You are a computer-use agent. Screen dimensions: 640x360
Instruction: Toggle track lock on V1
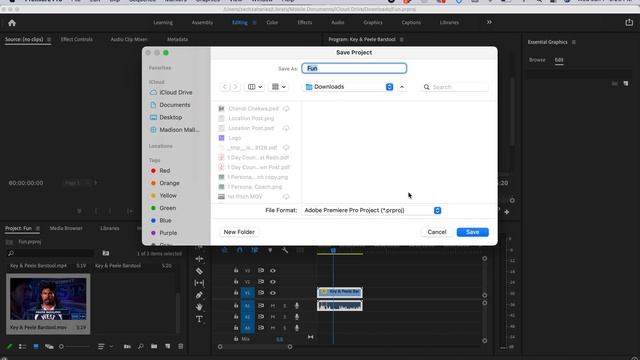coord(236,293)
